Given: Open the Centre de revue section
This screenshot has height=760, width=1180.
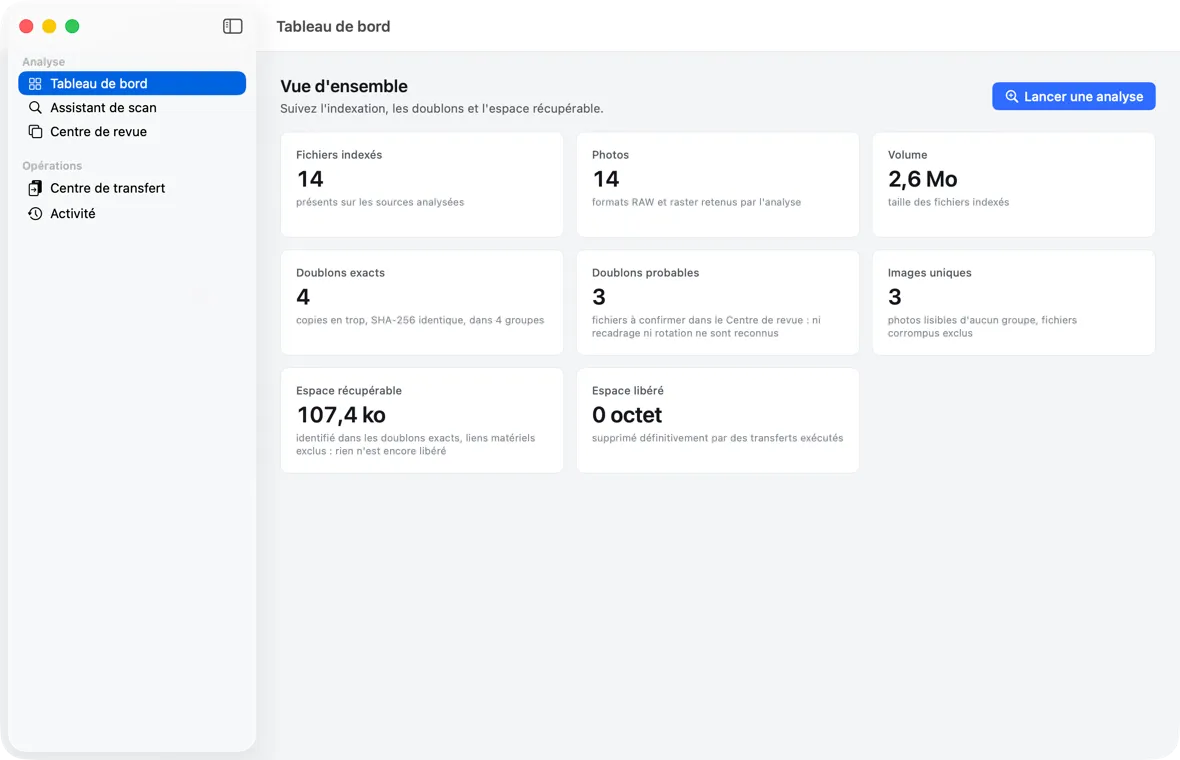Looking at the screenshot, I should (x=132, y=132).
